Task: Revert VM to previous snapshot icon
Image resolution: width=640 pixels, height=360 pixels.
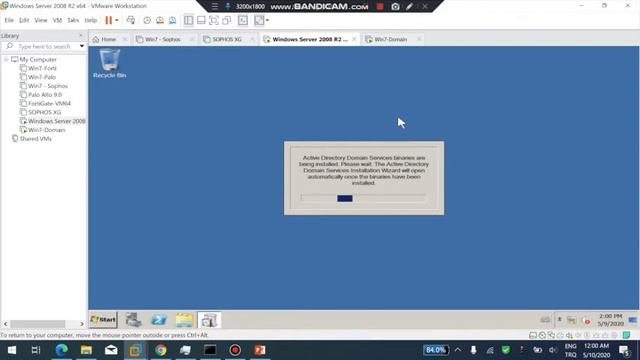Action: [160, 20]
